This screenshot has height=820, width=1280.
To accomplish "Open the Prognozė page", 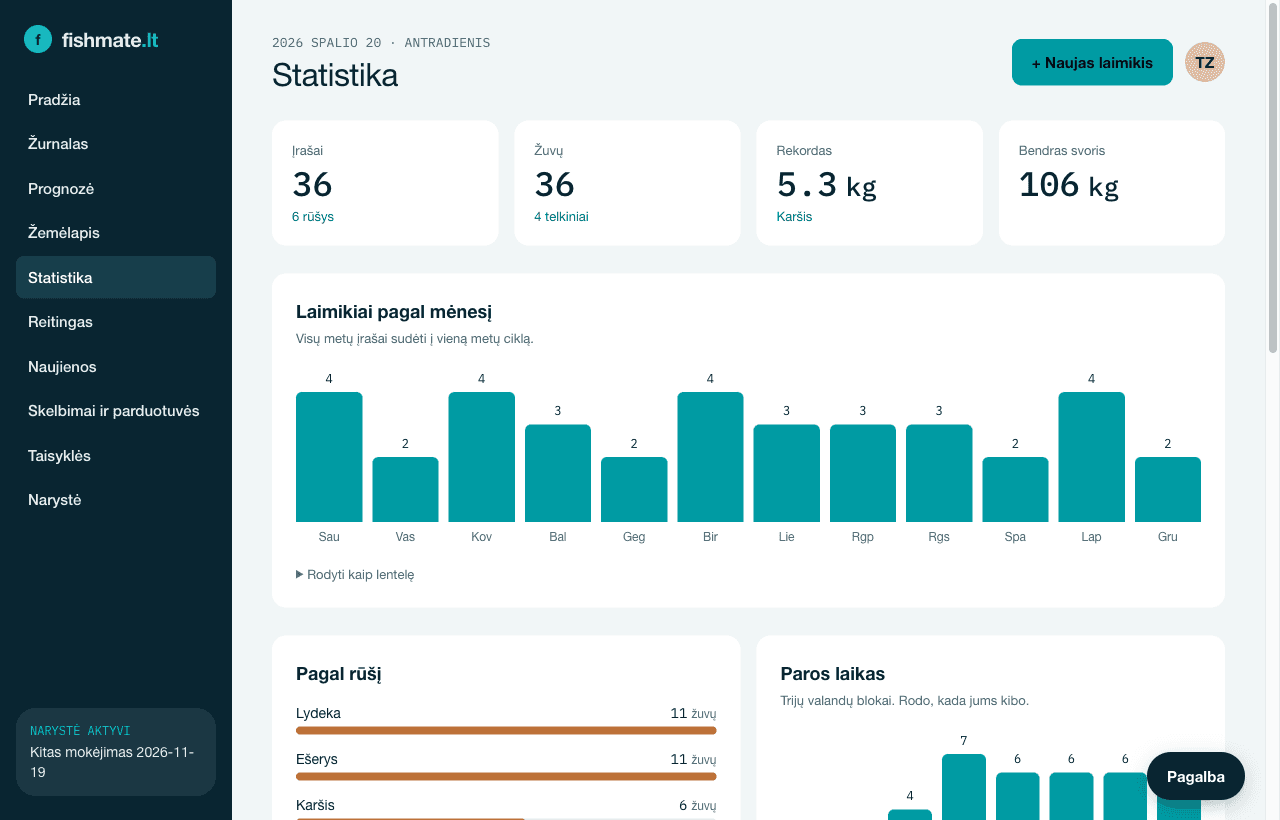I will point(116,189).
